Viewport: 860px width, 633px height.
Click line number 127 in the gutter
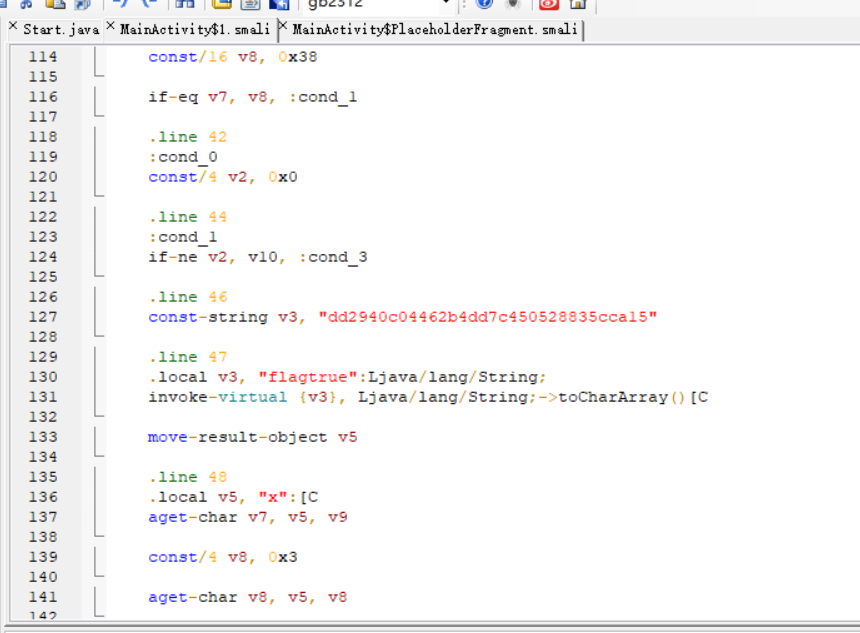point(43,317)
